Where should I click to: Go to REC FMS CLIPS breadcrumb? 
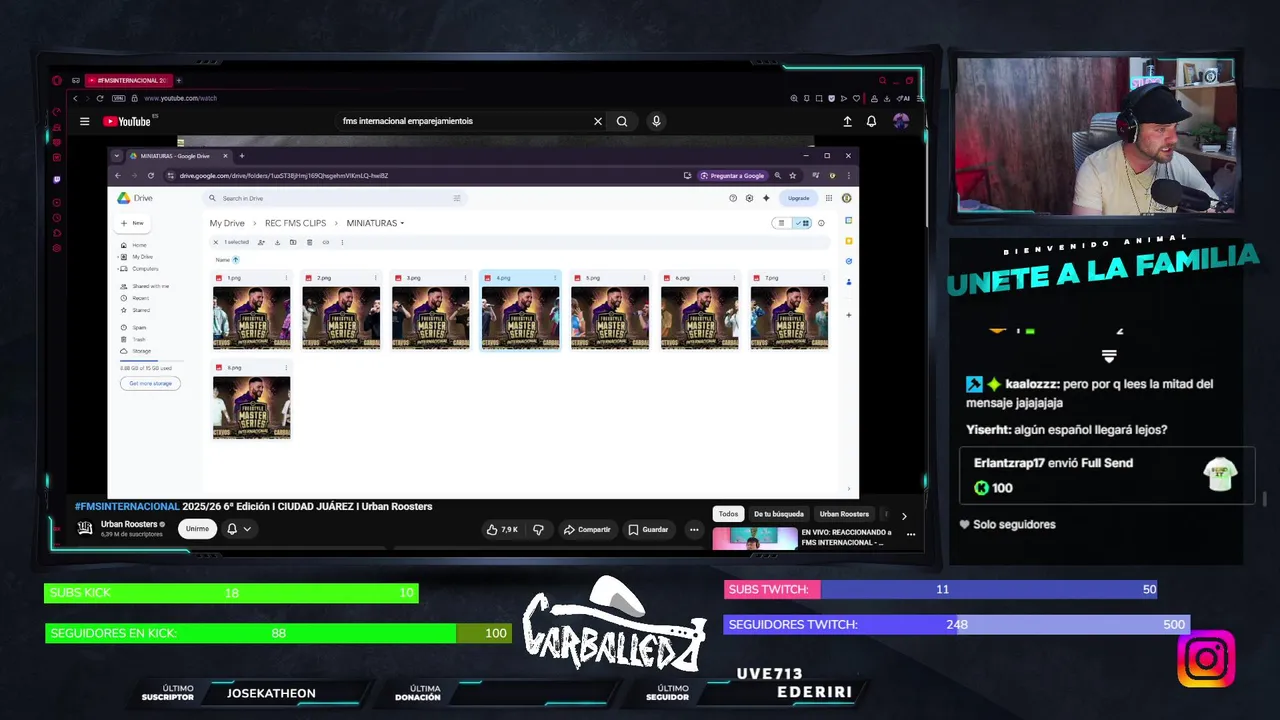coord(295,223)
